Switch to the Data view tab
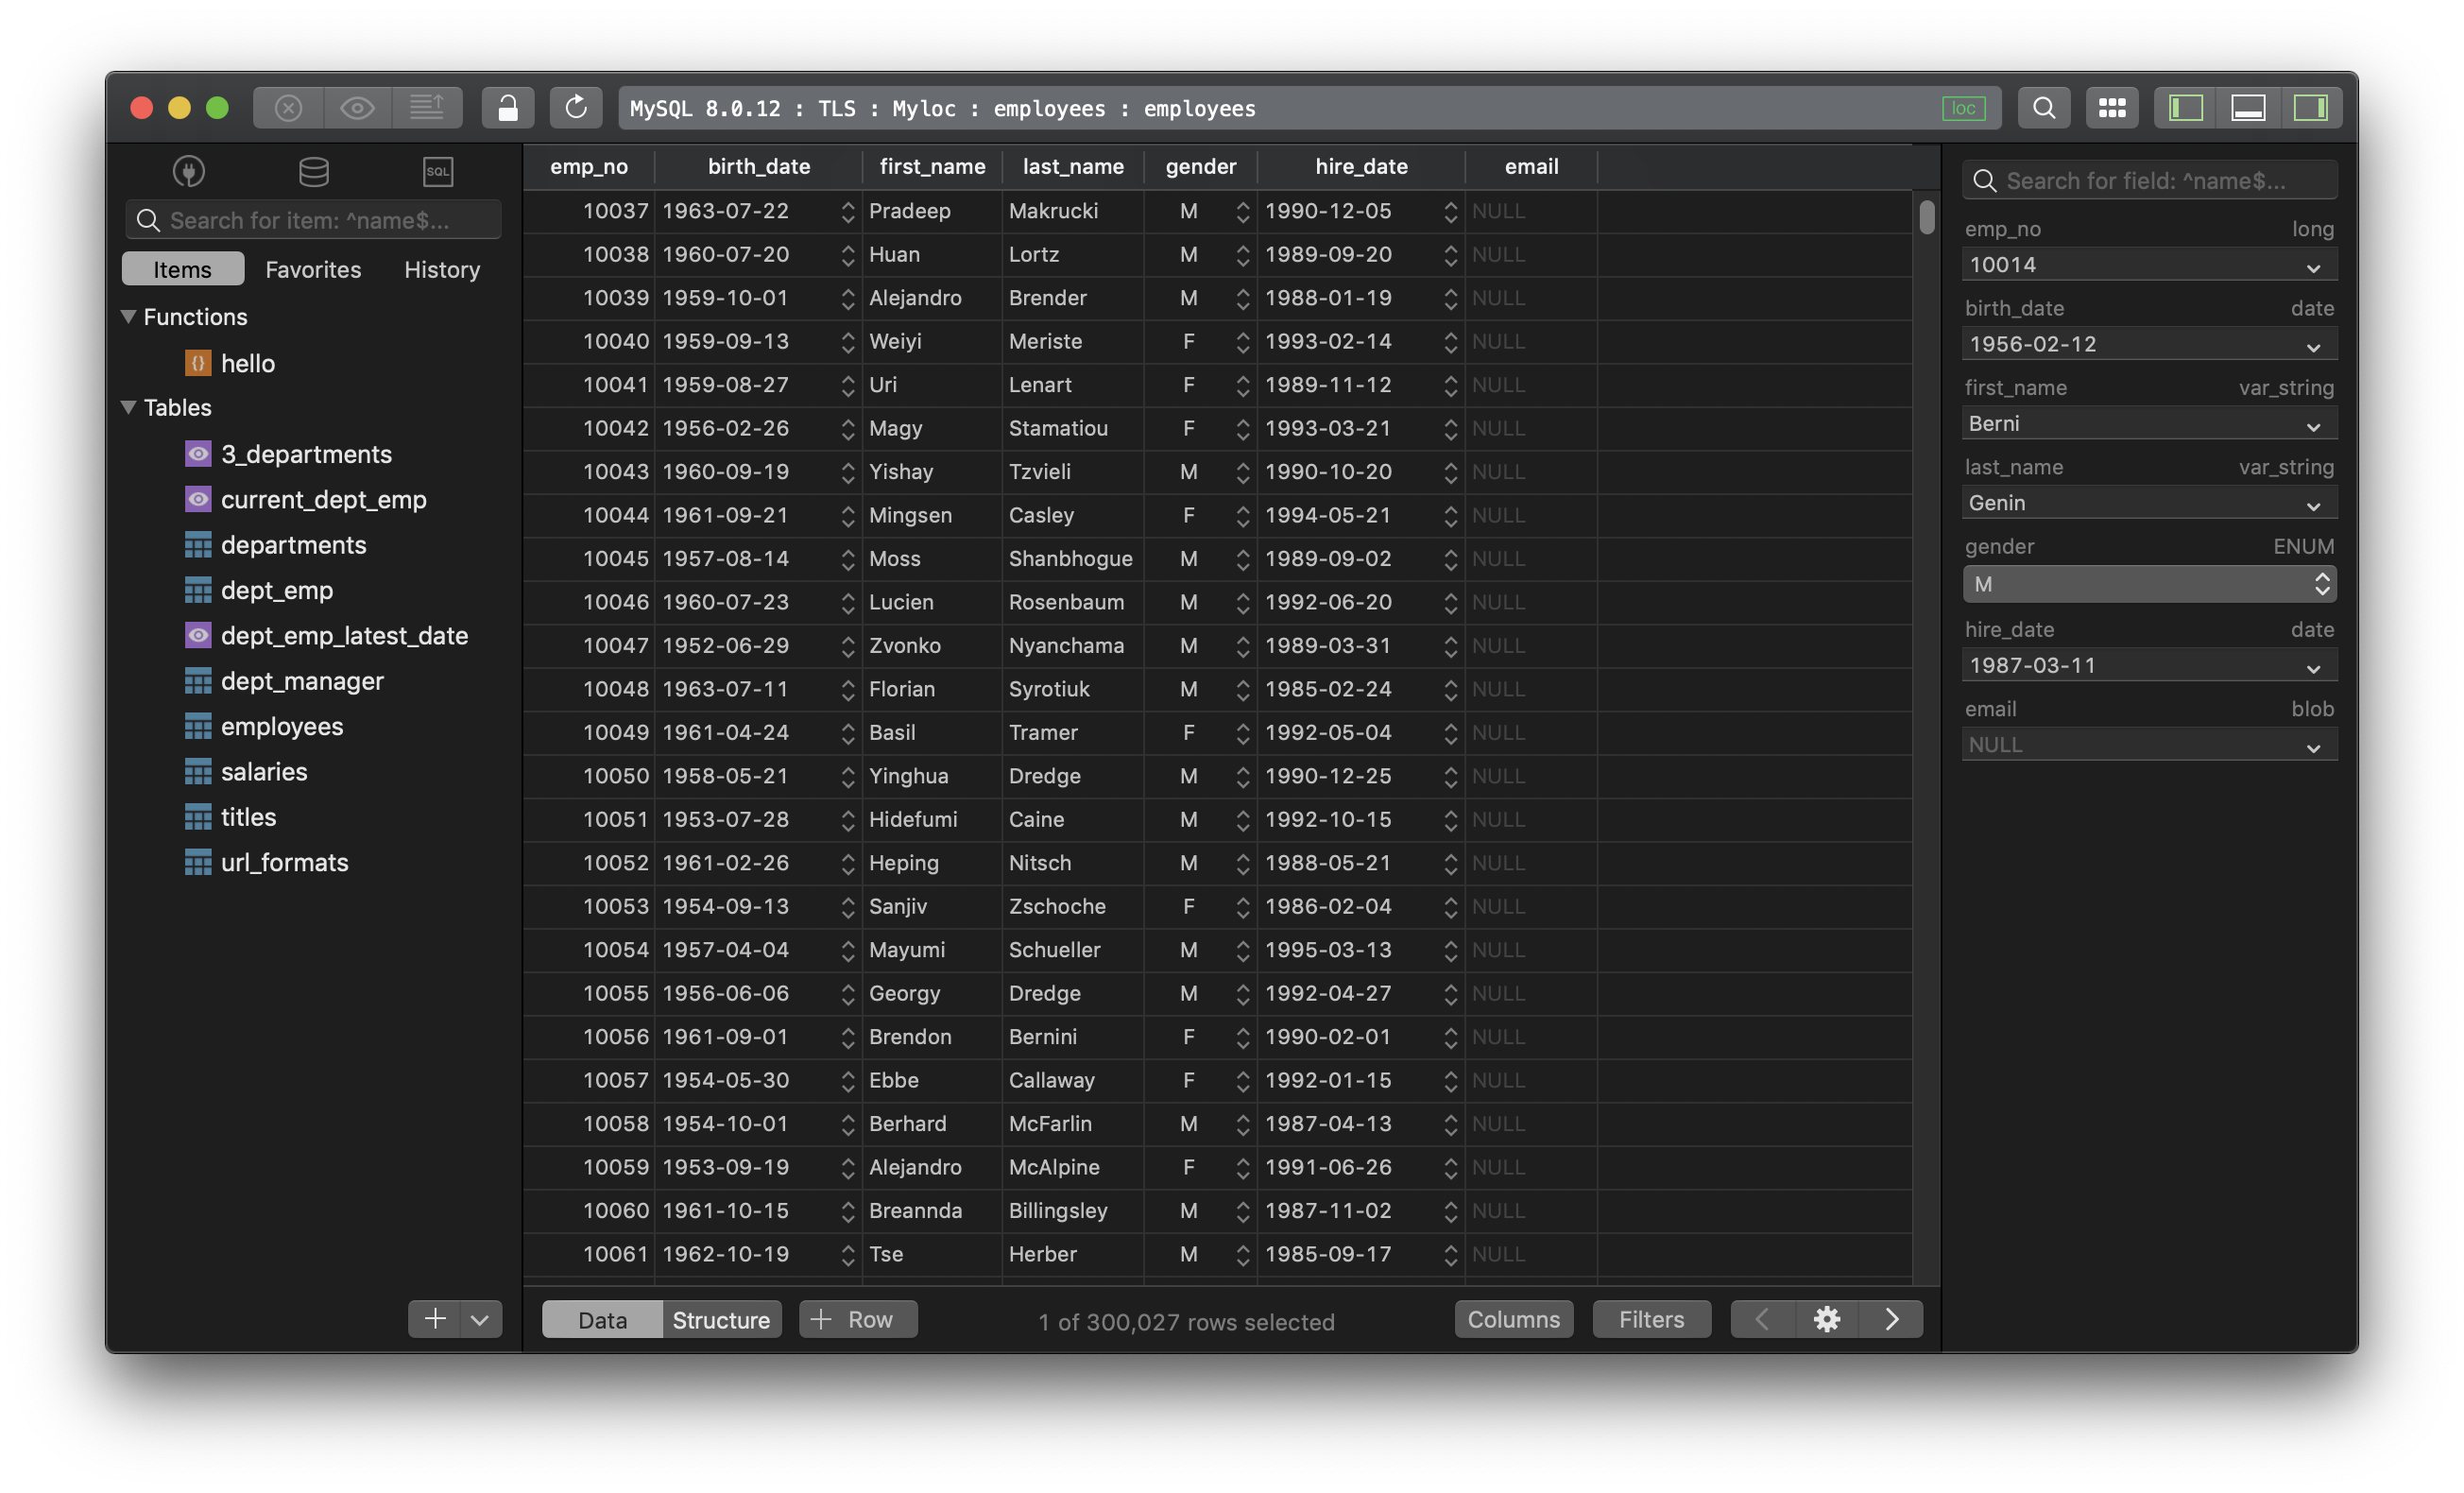Viewport: 2464px width, 1493px height. (602, 1320)
